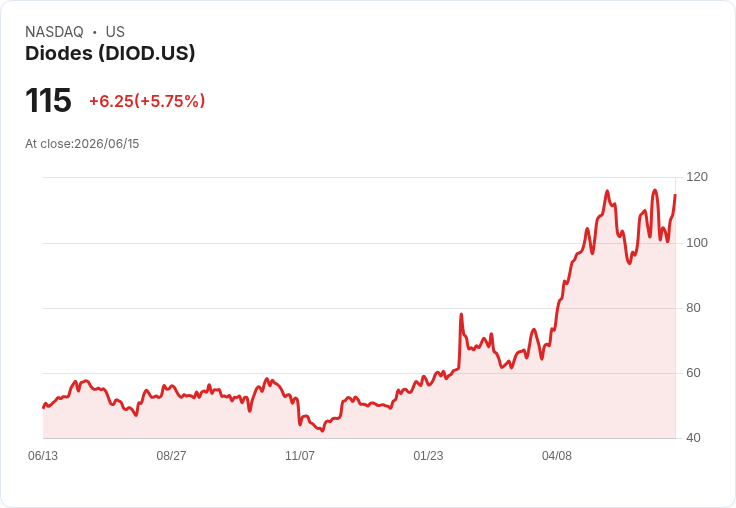Click the current price 115
The width and height of the screenshot is (736, 508).
pyautogui.click(x=48, y=100)
